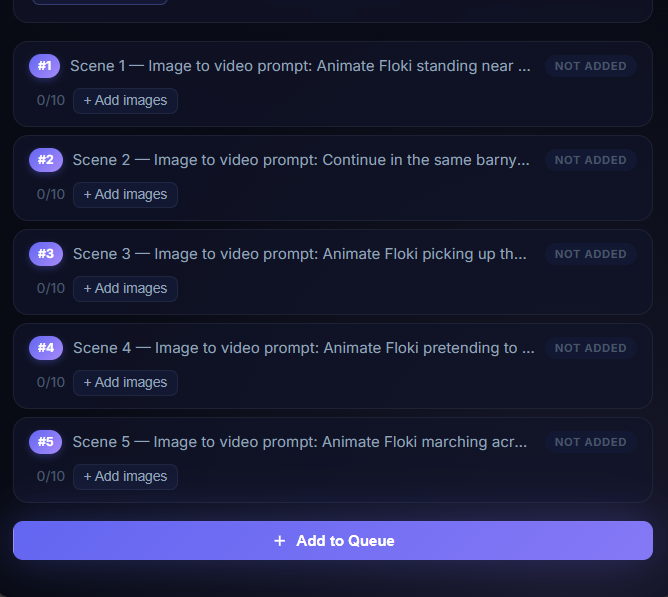Click Scene 1 NOT ADDED status badge
Screen dimensions: 668x597
(590, 66)
